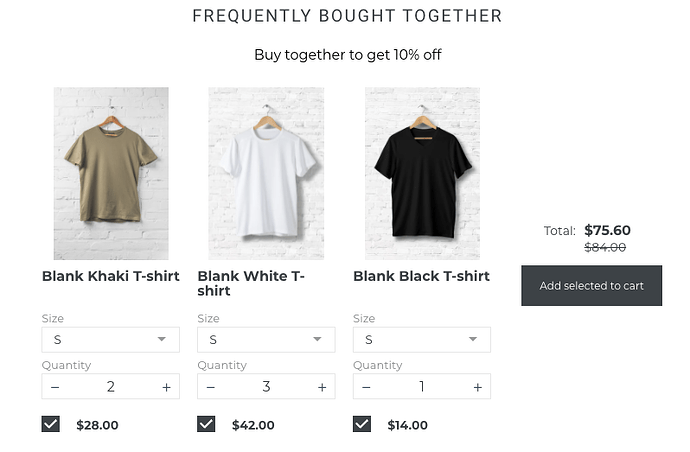Expand the Size dropdown for White T-shirt

[x=266, y=340]
